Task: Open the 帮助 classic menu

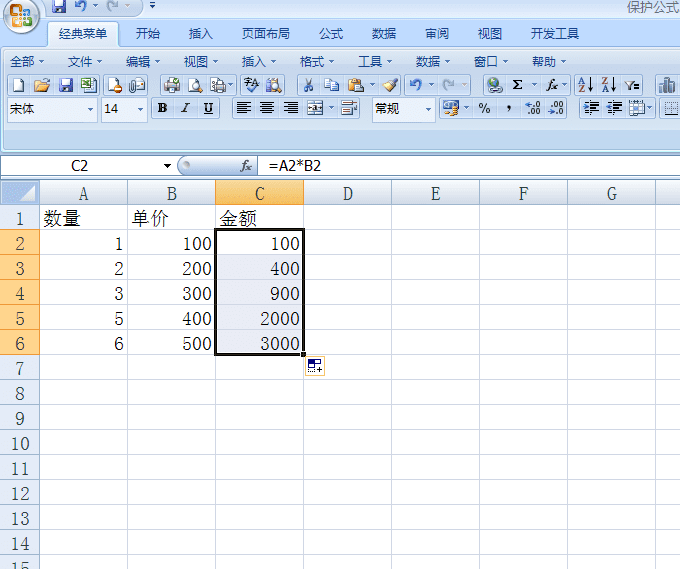Action: coord(549,62)
